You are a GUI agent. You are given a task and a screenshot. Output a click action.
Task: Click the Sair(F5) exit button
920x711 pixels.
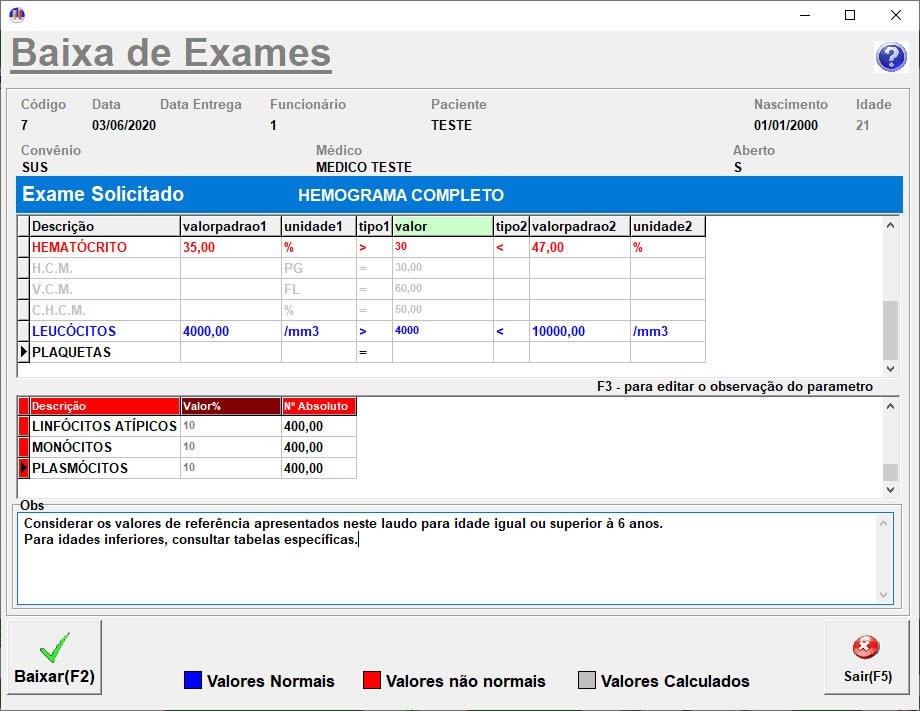(x=867, y=658)
